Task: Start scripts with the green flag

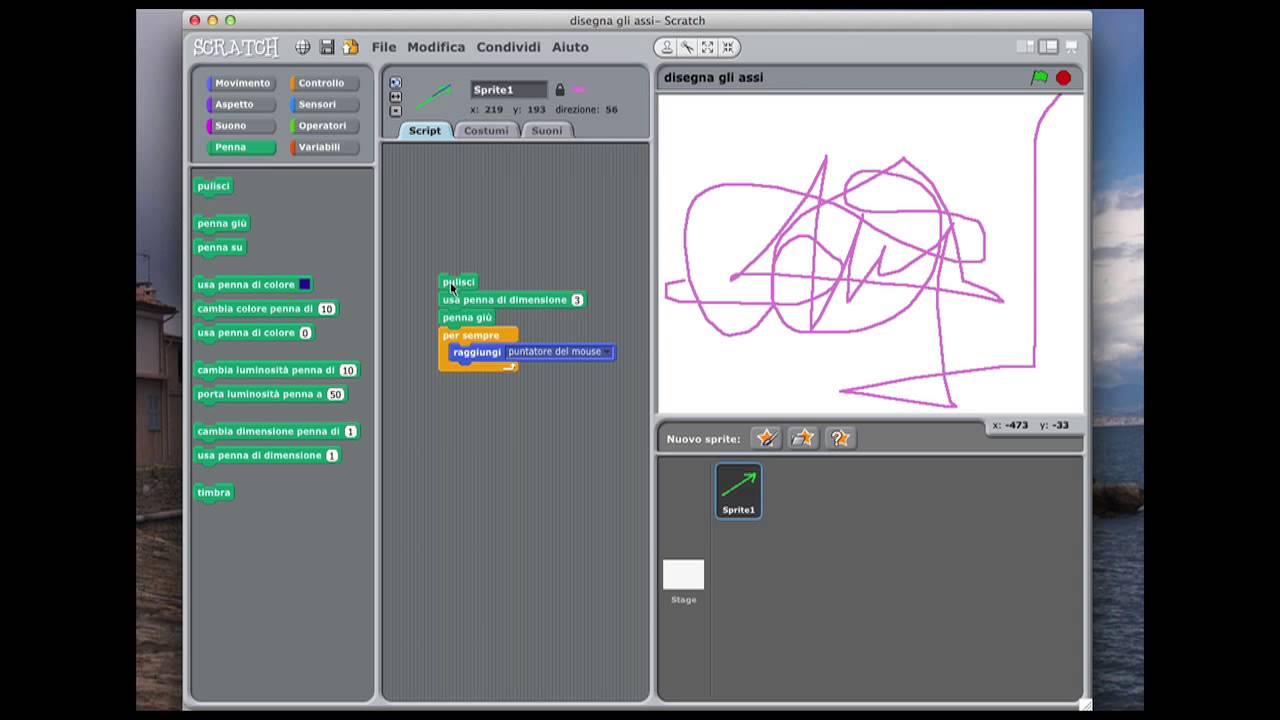Action: [1039, 77]
